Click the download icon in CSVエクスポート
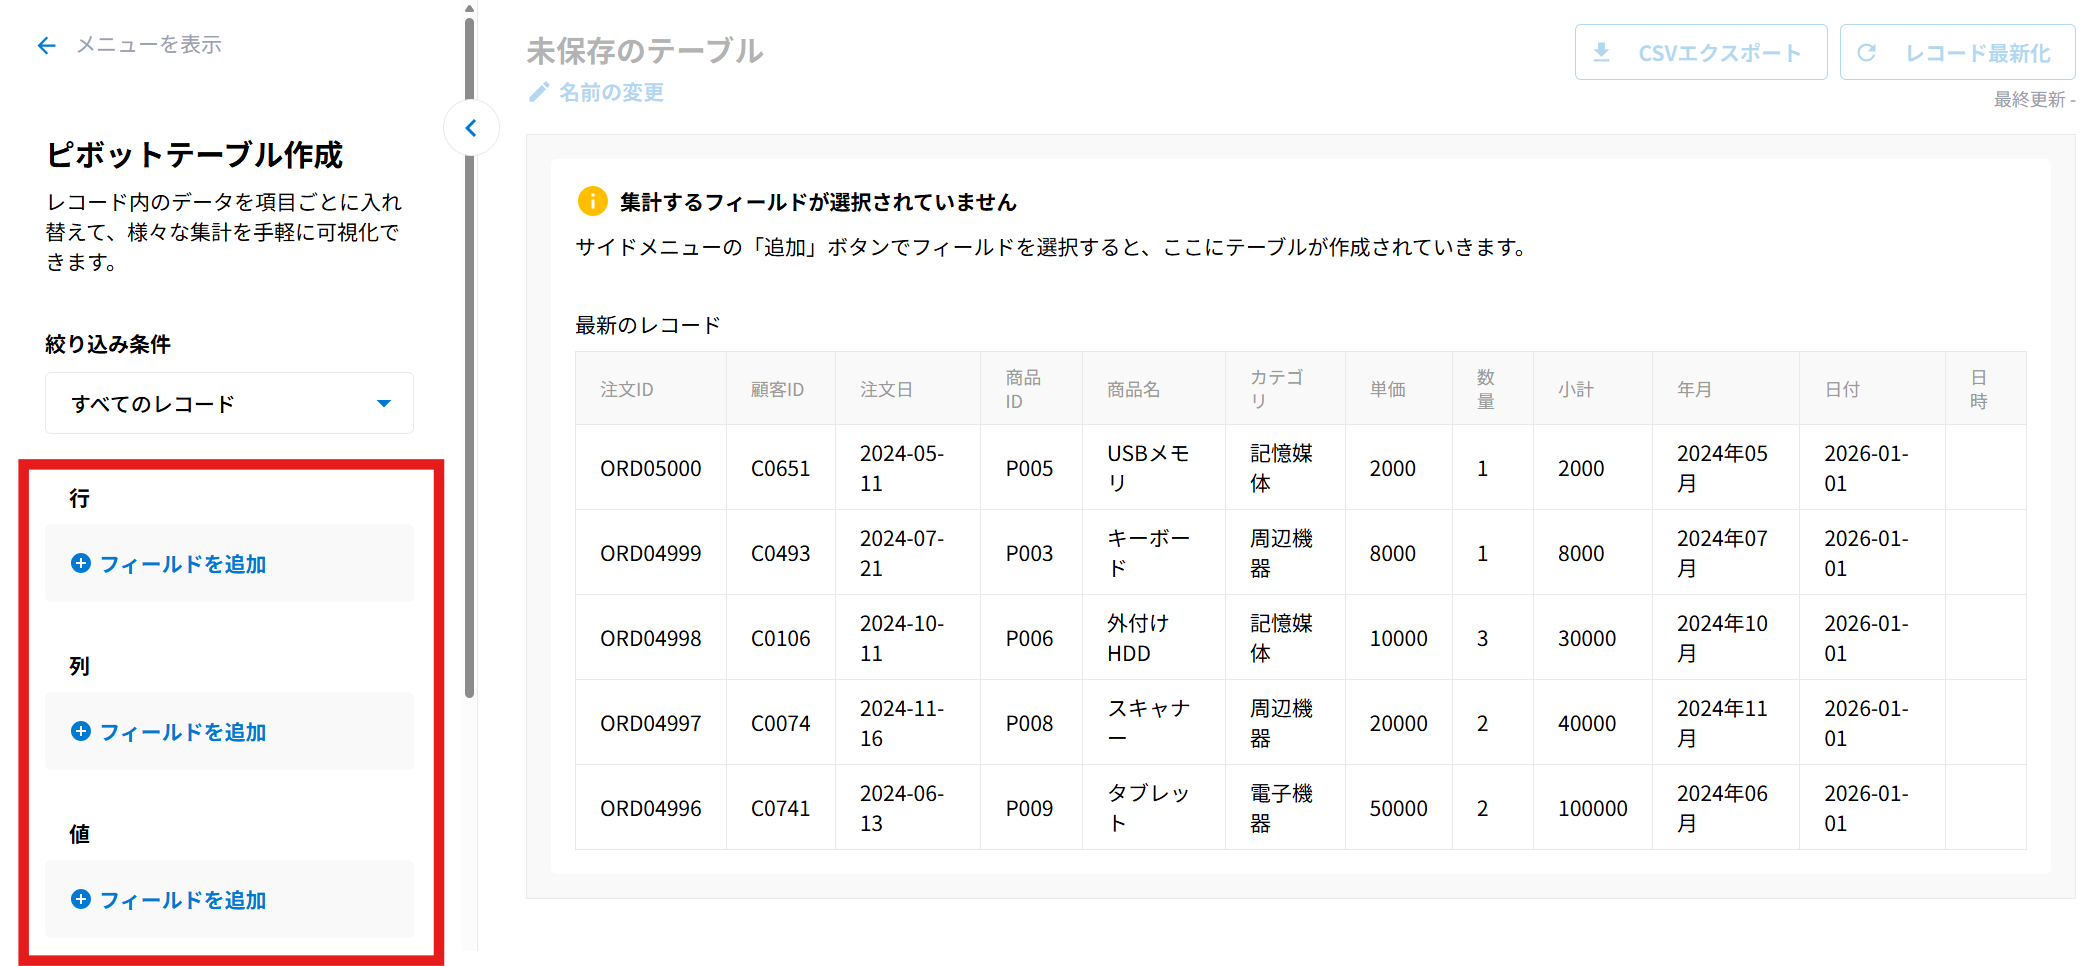This screenshot has width=2097, height=966. 1602,53
